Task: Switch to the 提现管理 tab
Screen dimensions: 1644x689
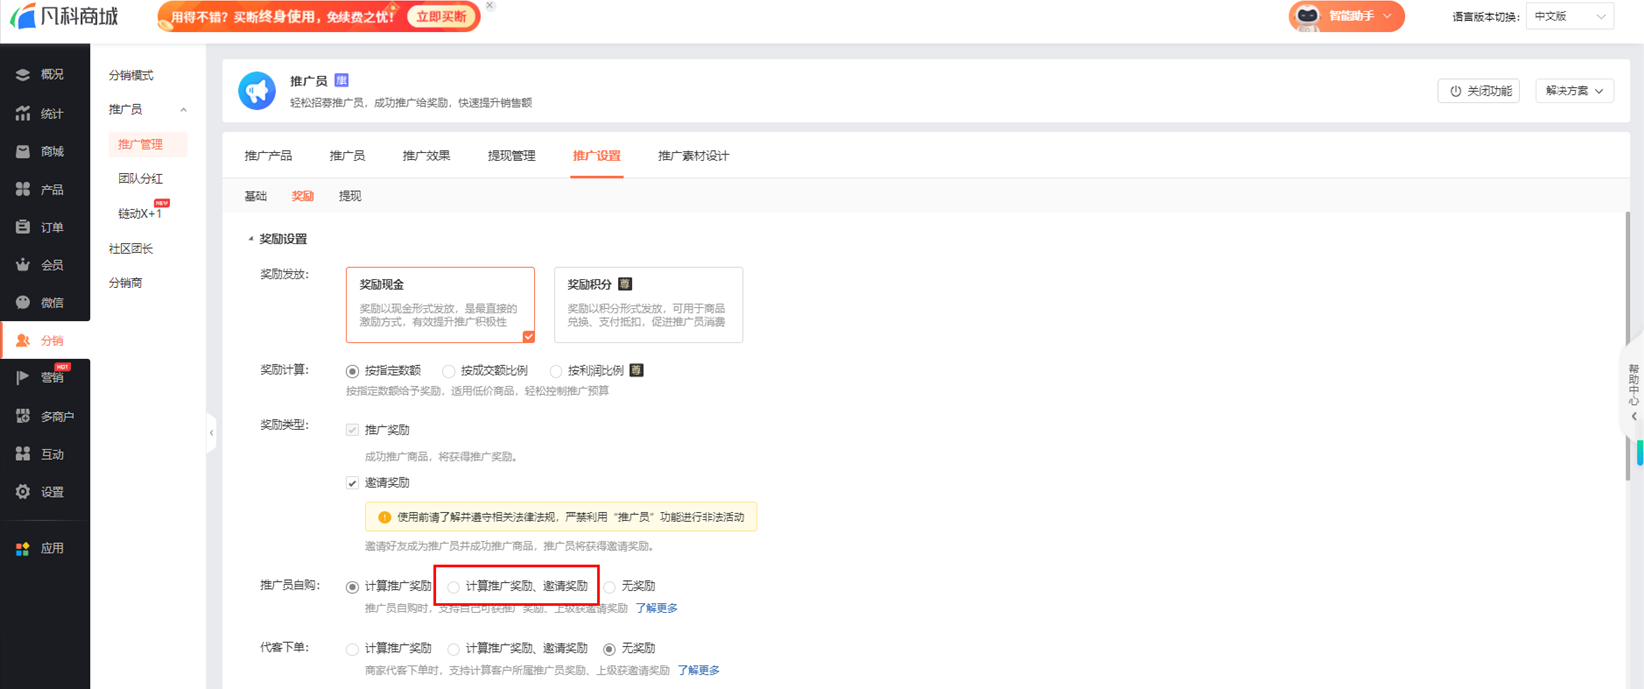Action: 511,156
